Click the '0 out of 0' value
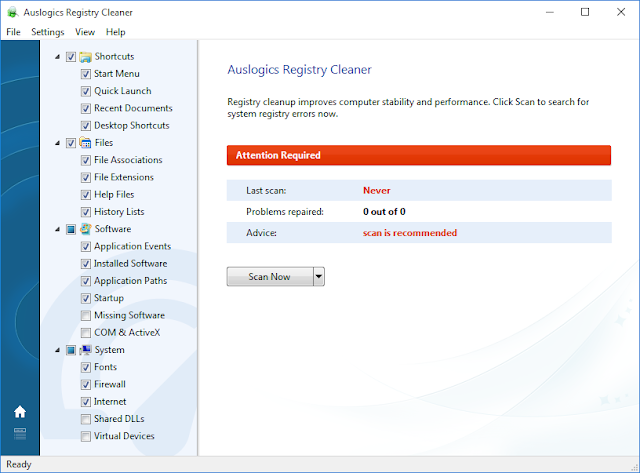This screenshot has width=640, height=473. [x=384, y=211]
